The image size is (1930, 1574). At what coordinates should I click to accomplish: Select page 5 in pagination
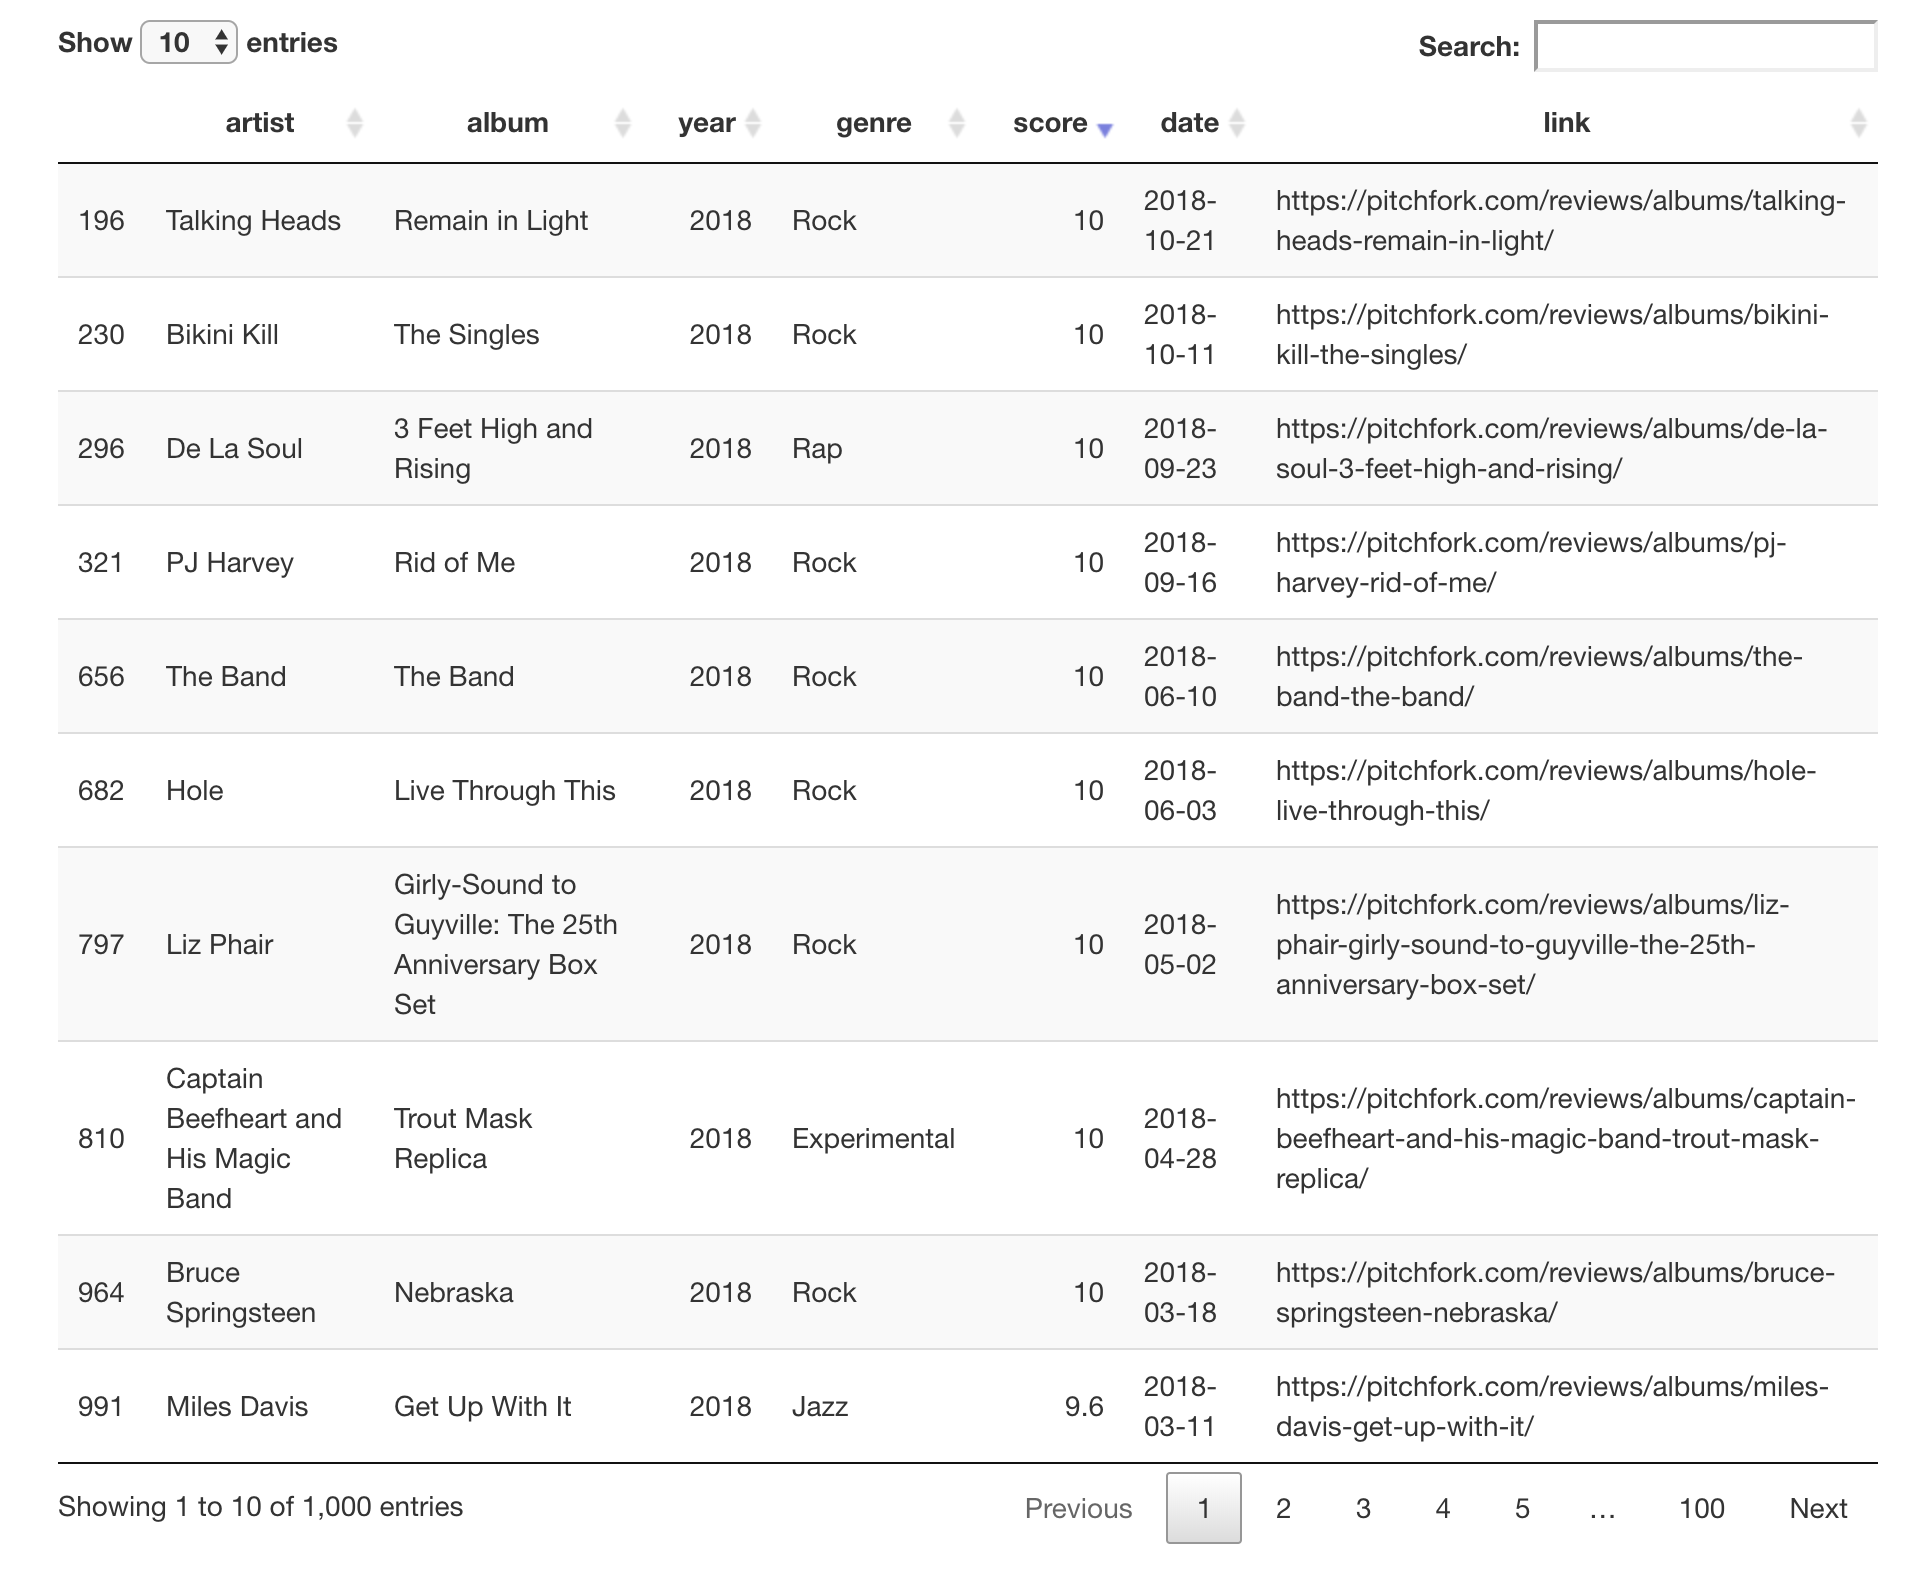(x=1522, y=1508)
